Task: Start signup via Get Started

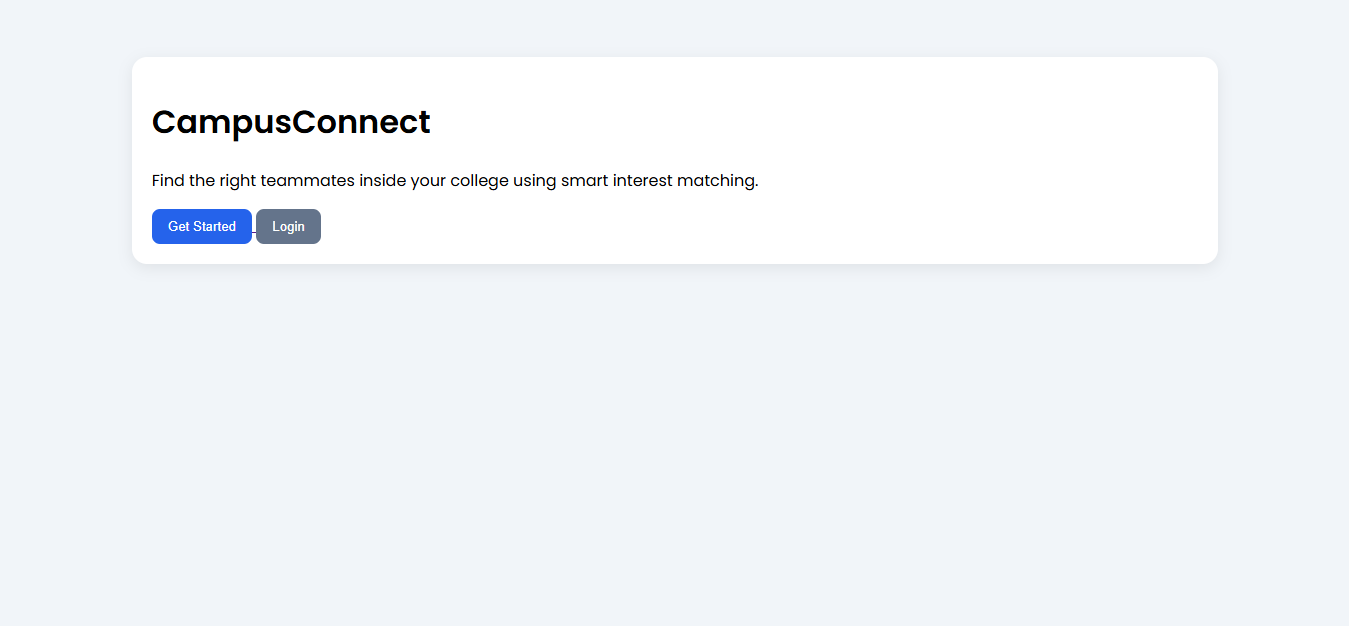Action: point(202,226)
